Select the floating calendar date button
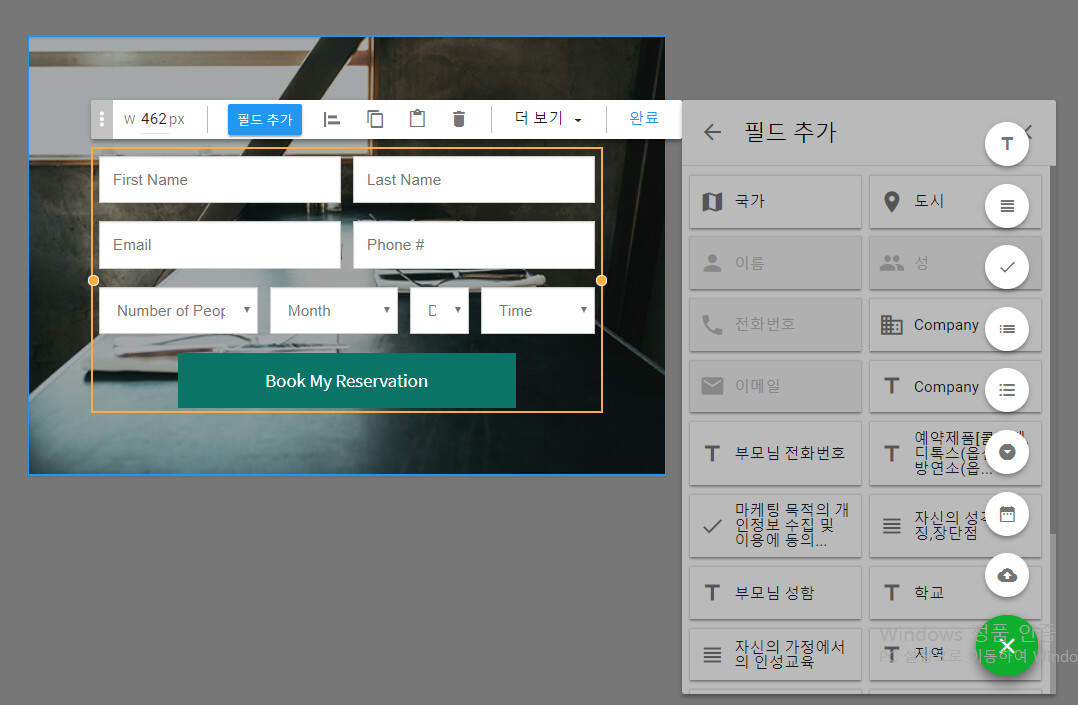 coord(1006,514)
